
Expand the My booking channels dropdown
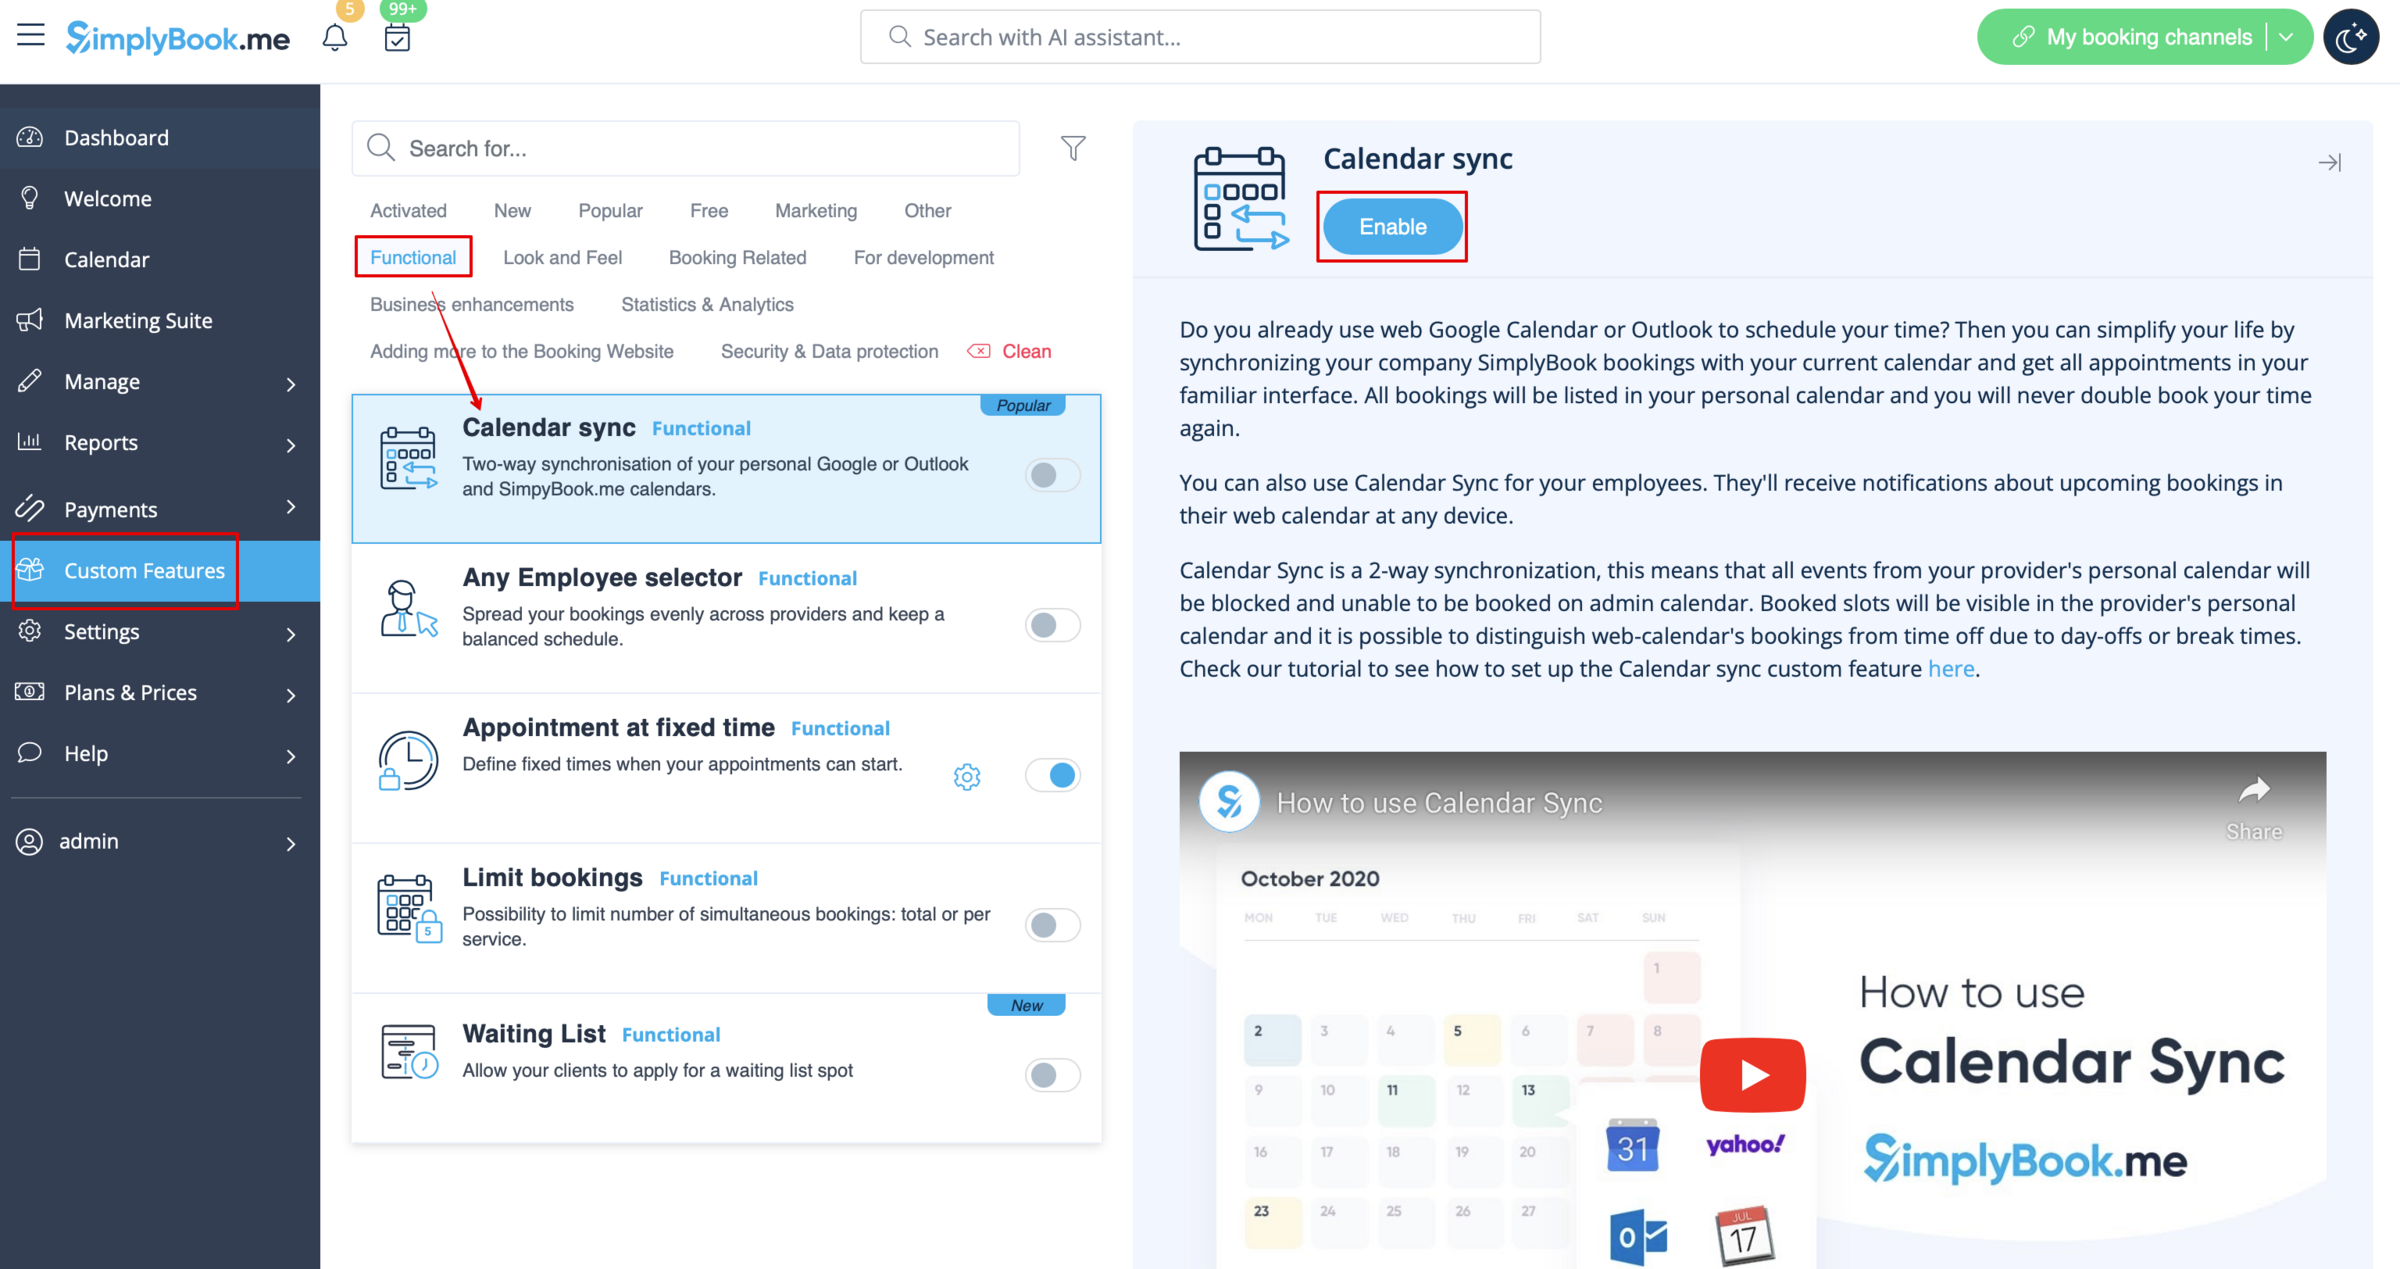click(x=2287, y=36)
